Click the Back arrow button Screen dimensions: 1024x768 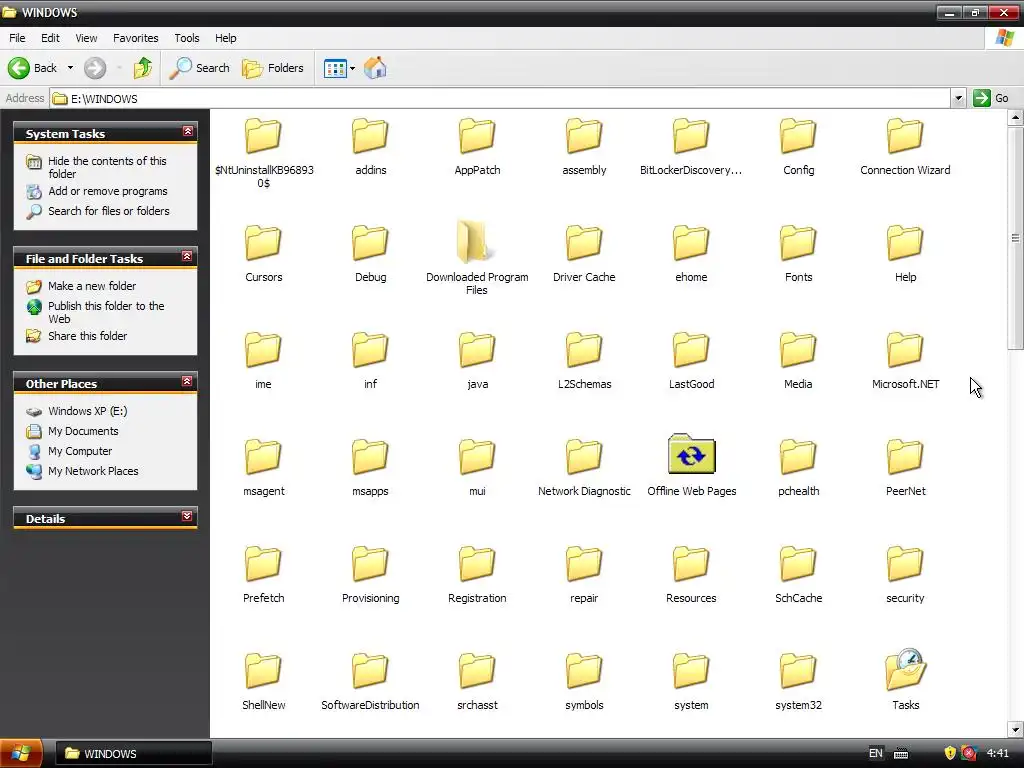pos(33,68)
